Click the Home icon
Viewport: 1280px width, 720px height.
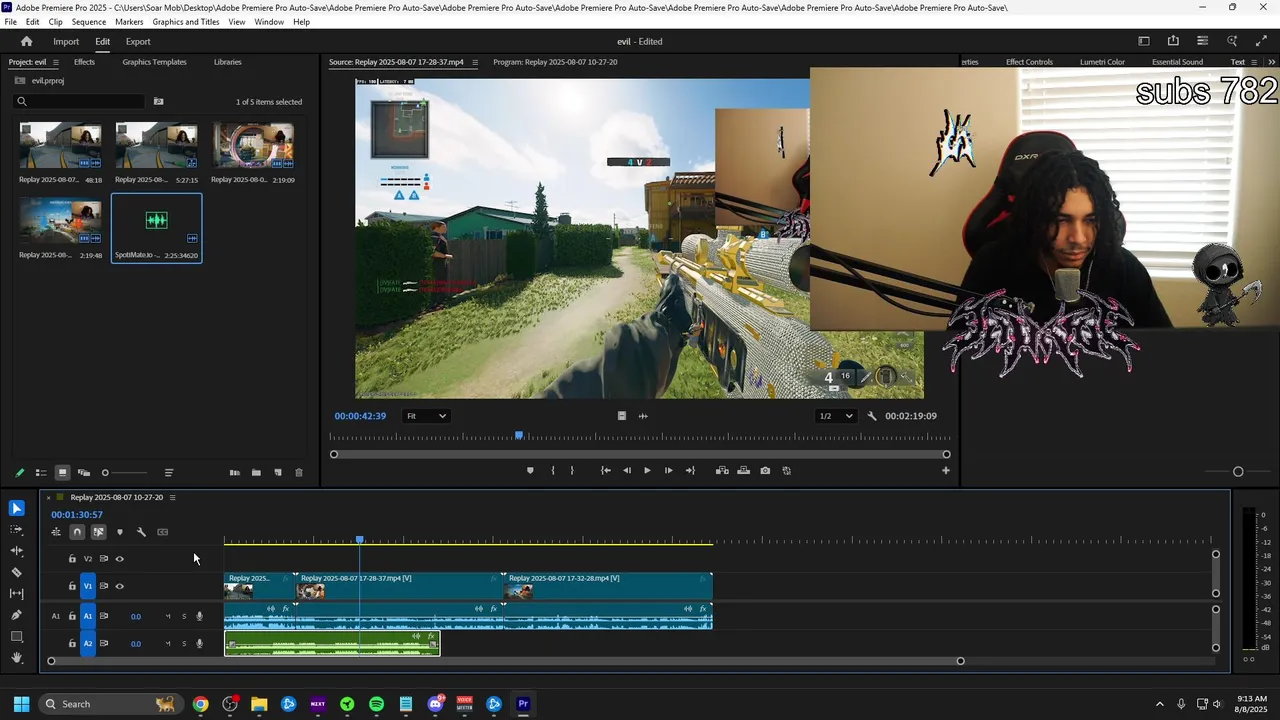tap(26, 41)
